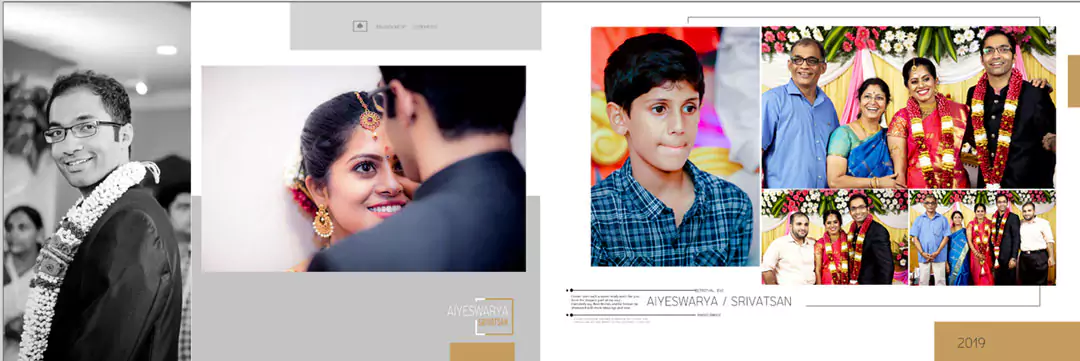The height and width of the screenshot is (361, 1080).
Task: Select the couple with parents group photo
Action: 908,107
